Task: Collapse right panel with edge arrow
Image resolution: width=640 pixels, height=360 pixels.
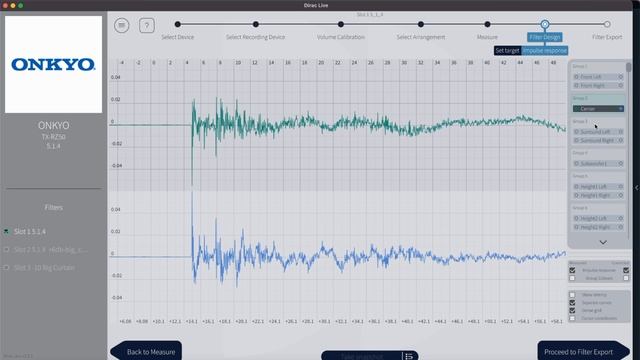Action: tap(637, 188)
